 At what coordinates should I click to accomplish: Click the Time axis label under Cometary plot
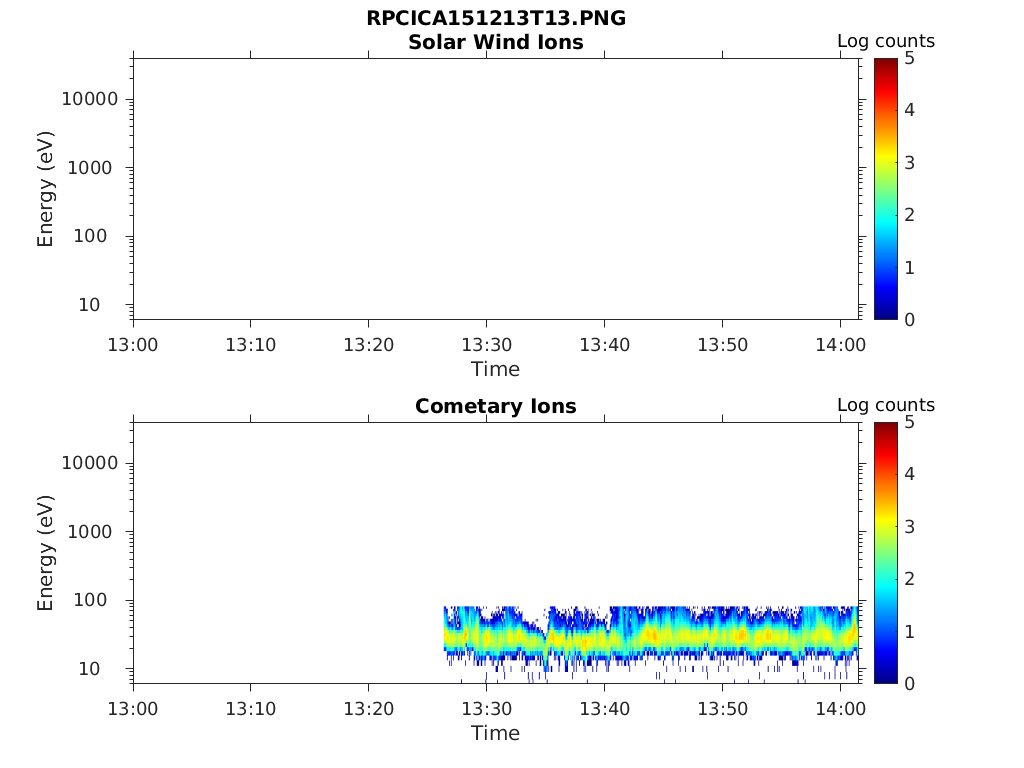496,733
